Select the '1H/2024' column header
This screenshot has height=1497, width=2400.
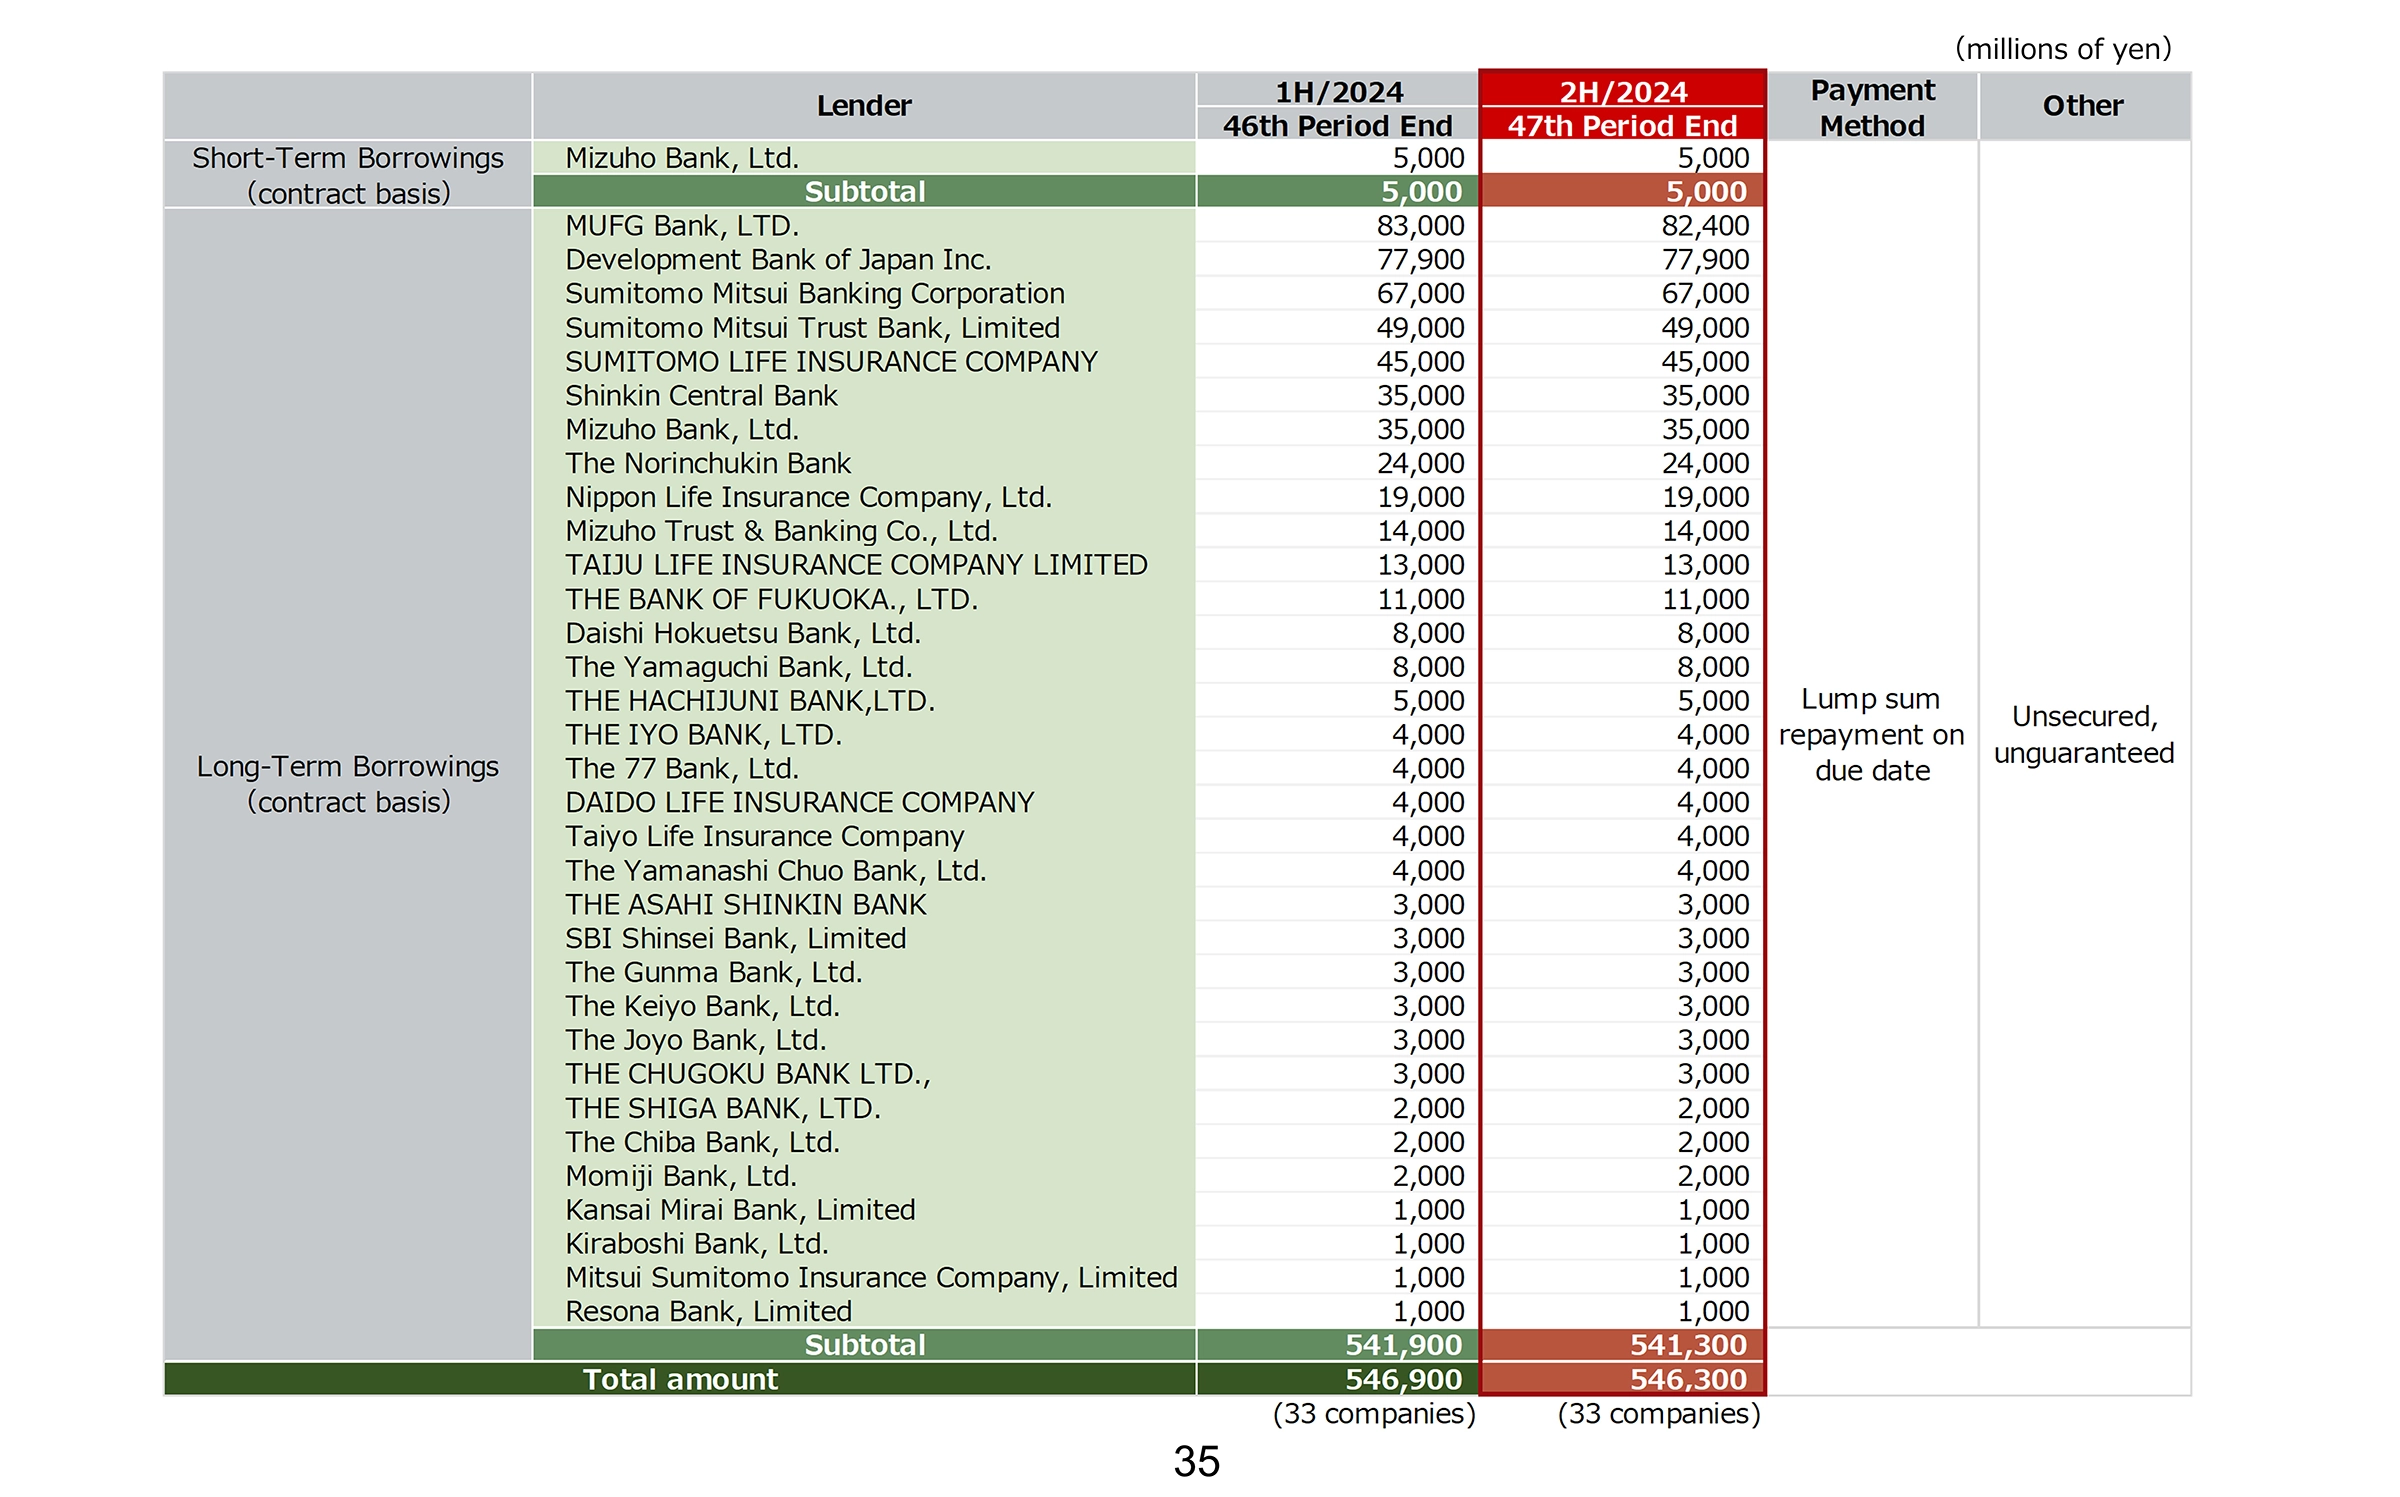[1338, 92]
